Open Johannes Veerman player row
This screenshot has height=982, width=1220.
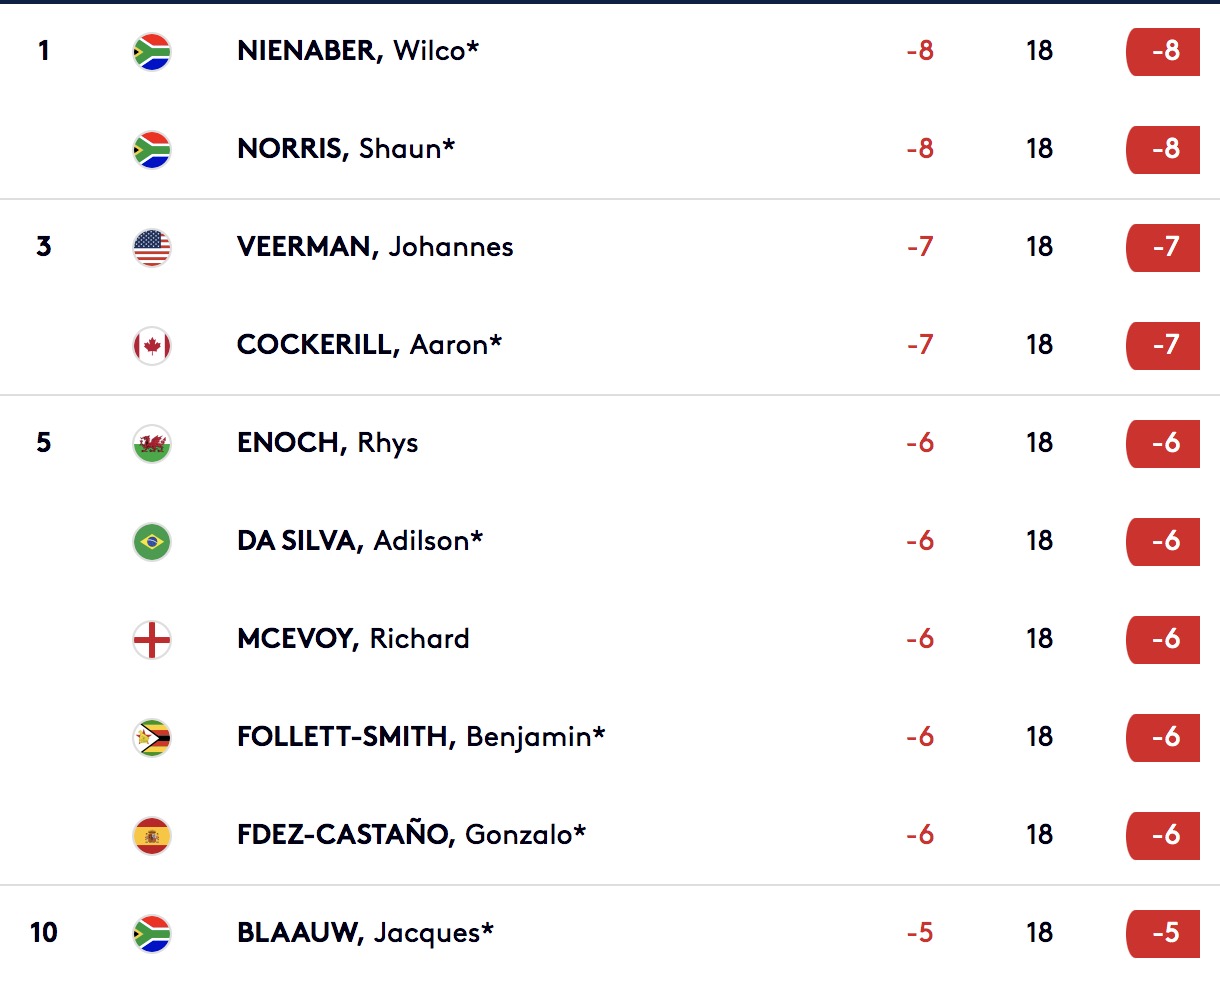610,247
